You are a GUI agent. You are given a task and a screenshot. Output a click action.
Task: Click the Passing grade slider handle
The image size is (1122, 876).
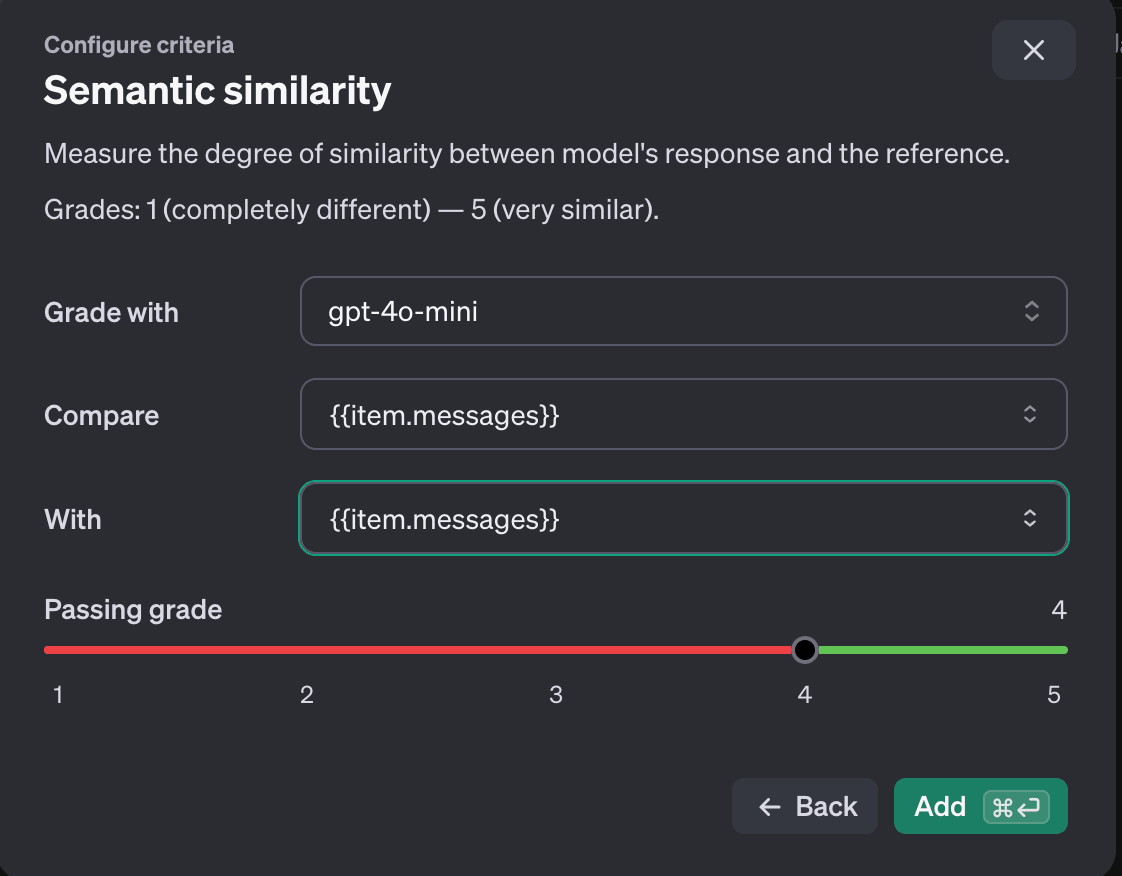tap(804, 650)
